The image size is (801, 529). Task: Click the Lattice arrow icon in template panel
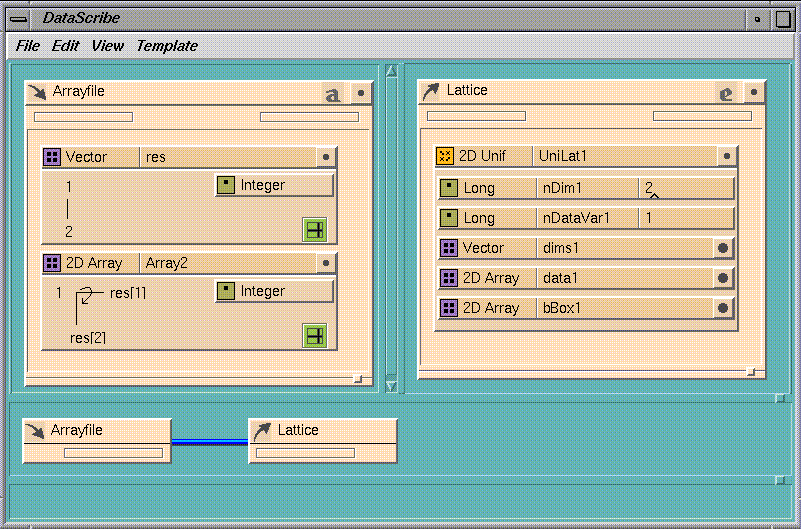(430, 91)
